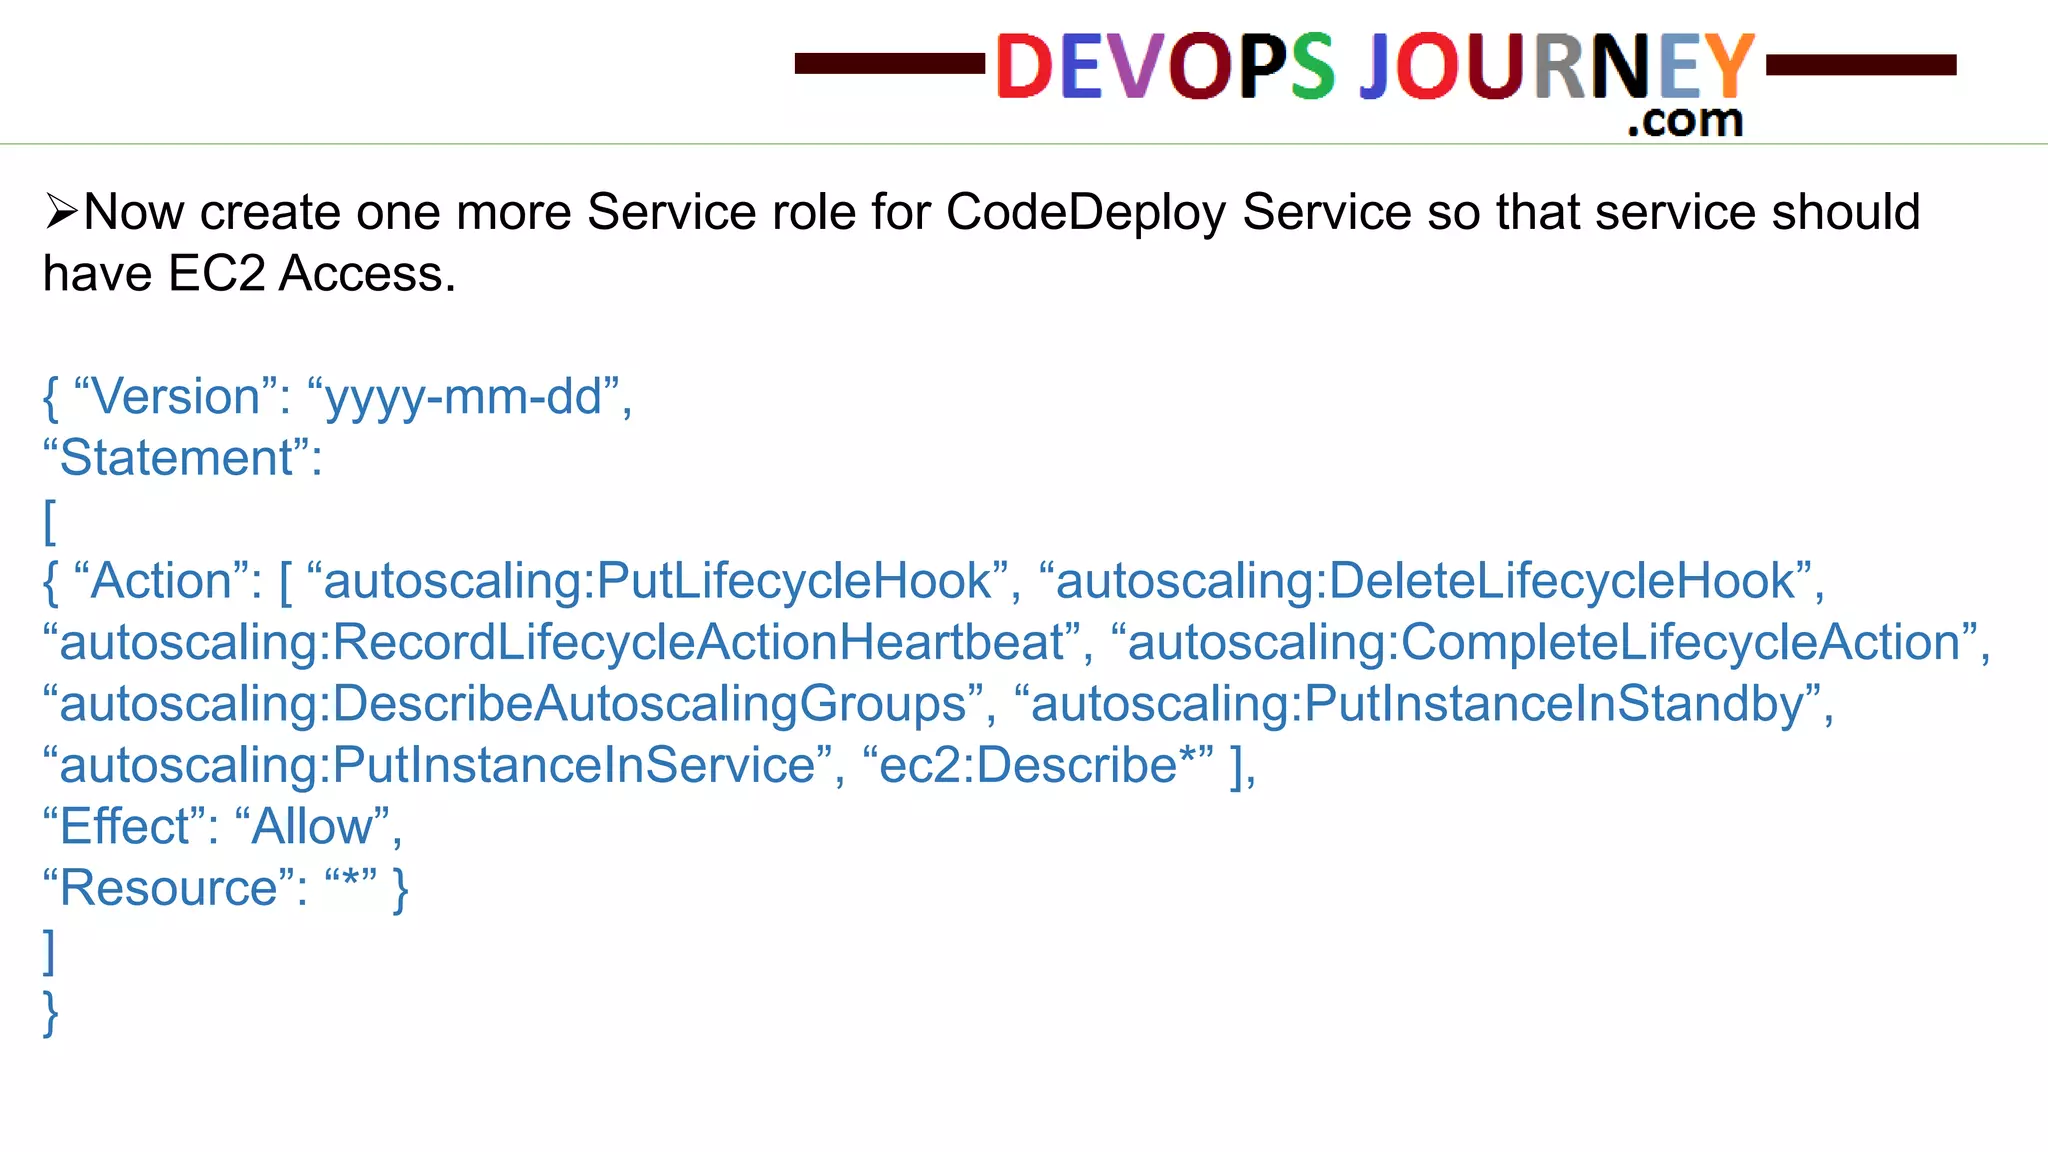Image resolution: width=2048 pixels, height=1152 pixels.
Task: Click the dark bar left of logo
Action: (x=888, y=65)
